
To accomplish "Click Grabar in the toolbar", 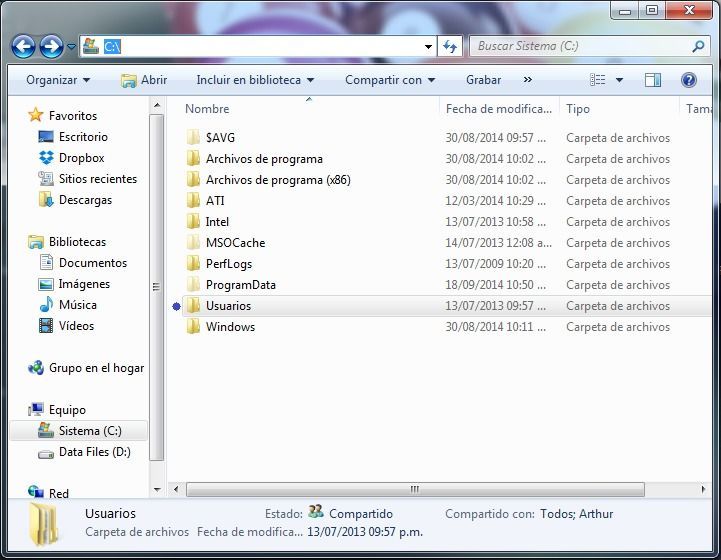I will (483, 80).
